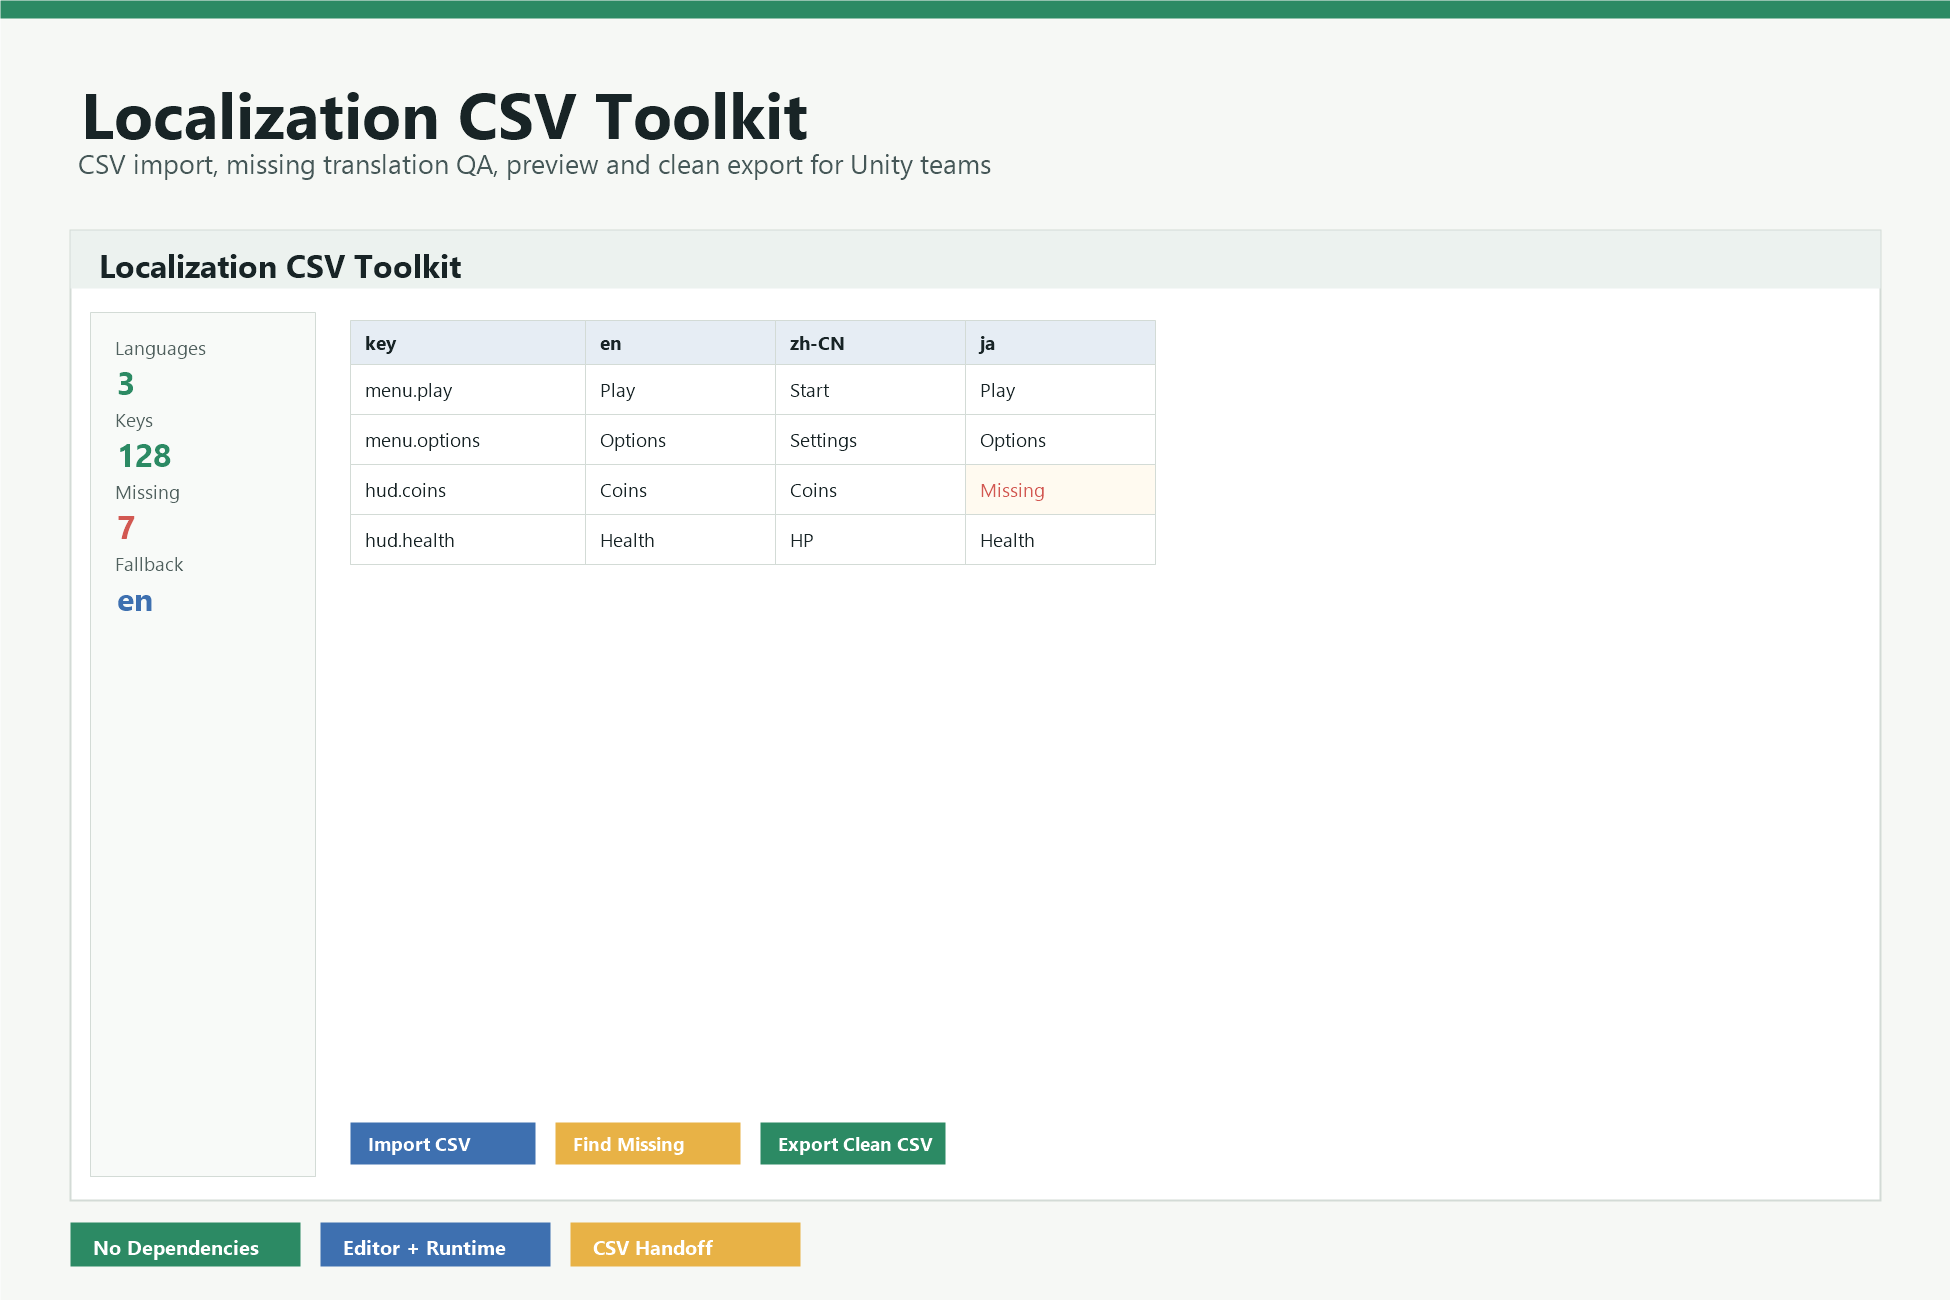Select the hud.coins key cell
Screen dimensions: 1950x1300
click(x=468, y=490)
